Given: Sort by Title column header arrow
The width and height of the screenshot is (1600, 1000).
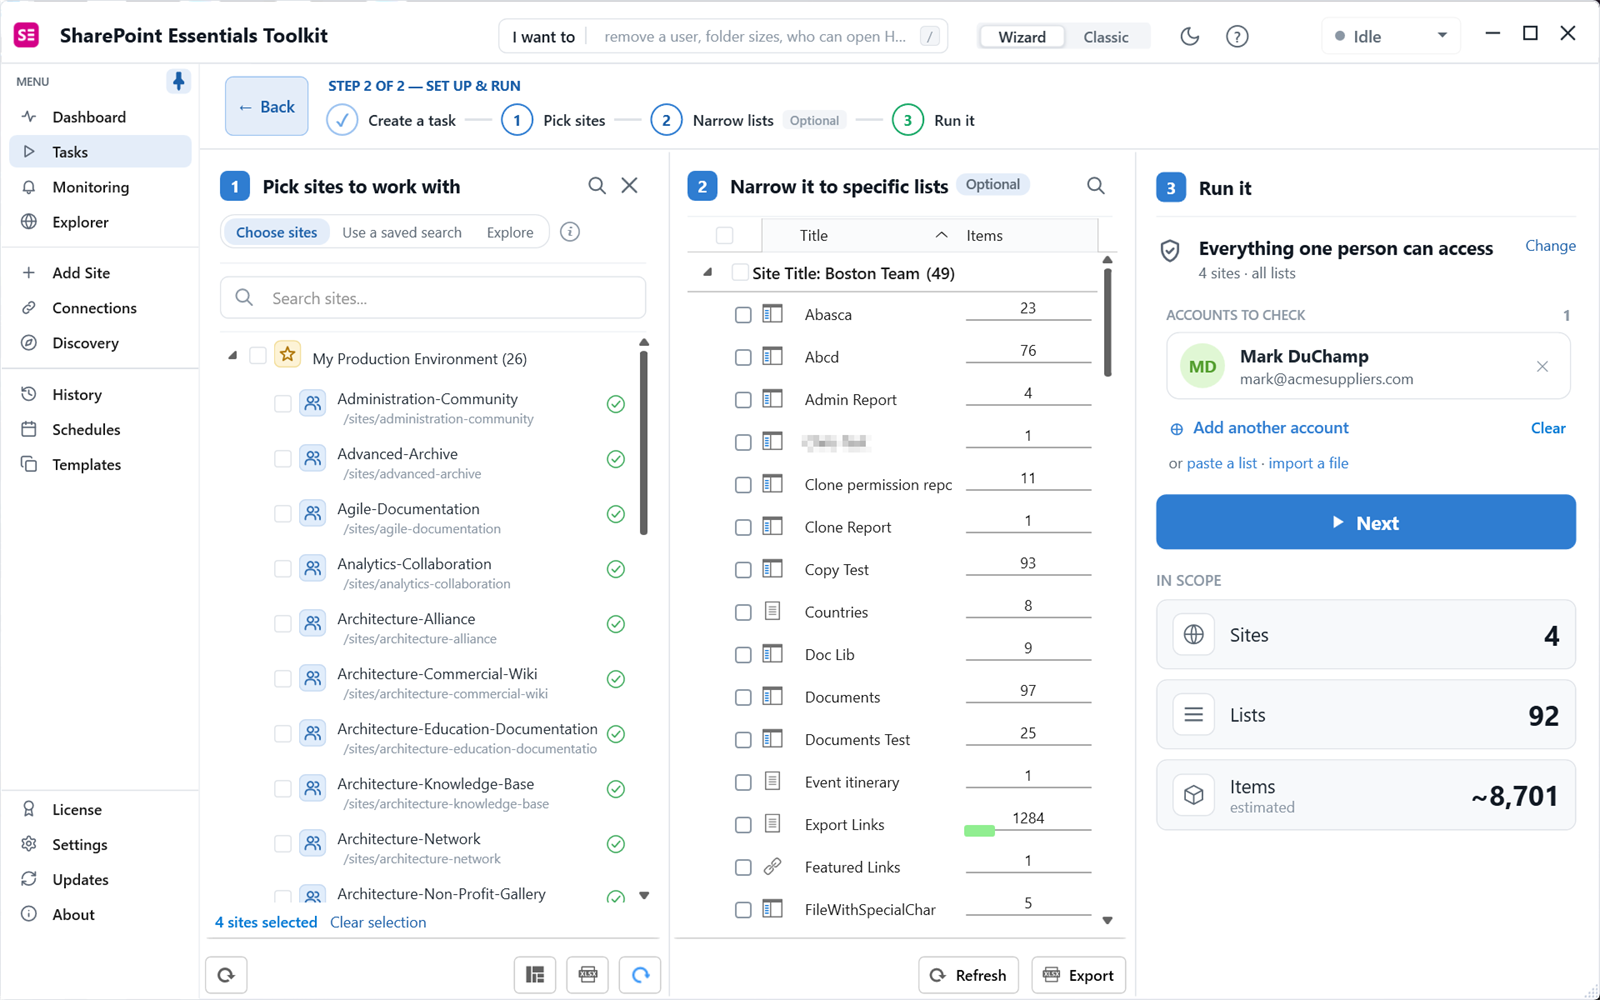Looking at the screenshot, I should [x=941, y=235].
